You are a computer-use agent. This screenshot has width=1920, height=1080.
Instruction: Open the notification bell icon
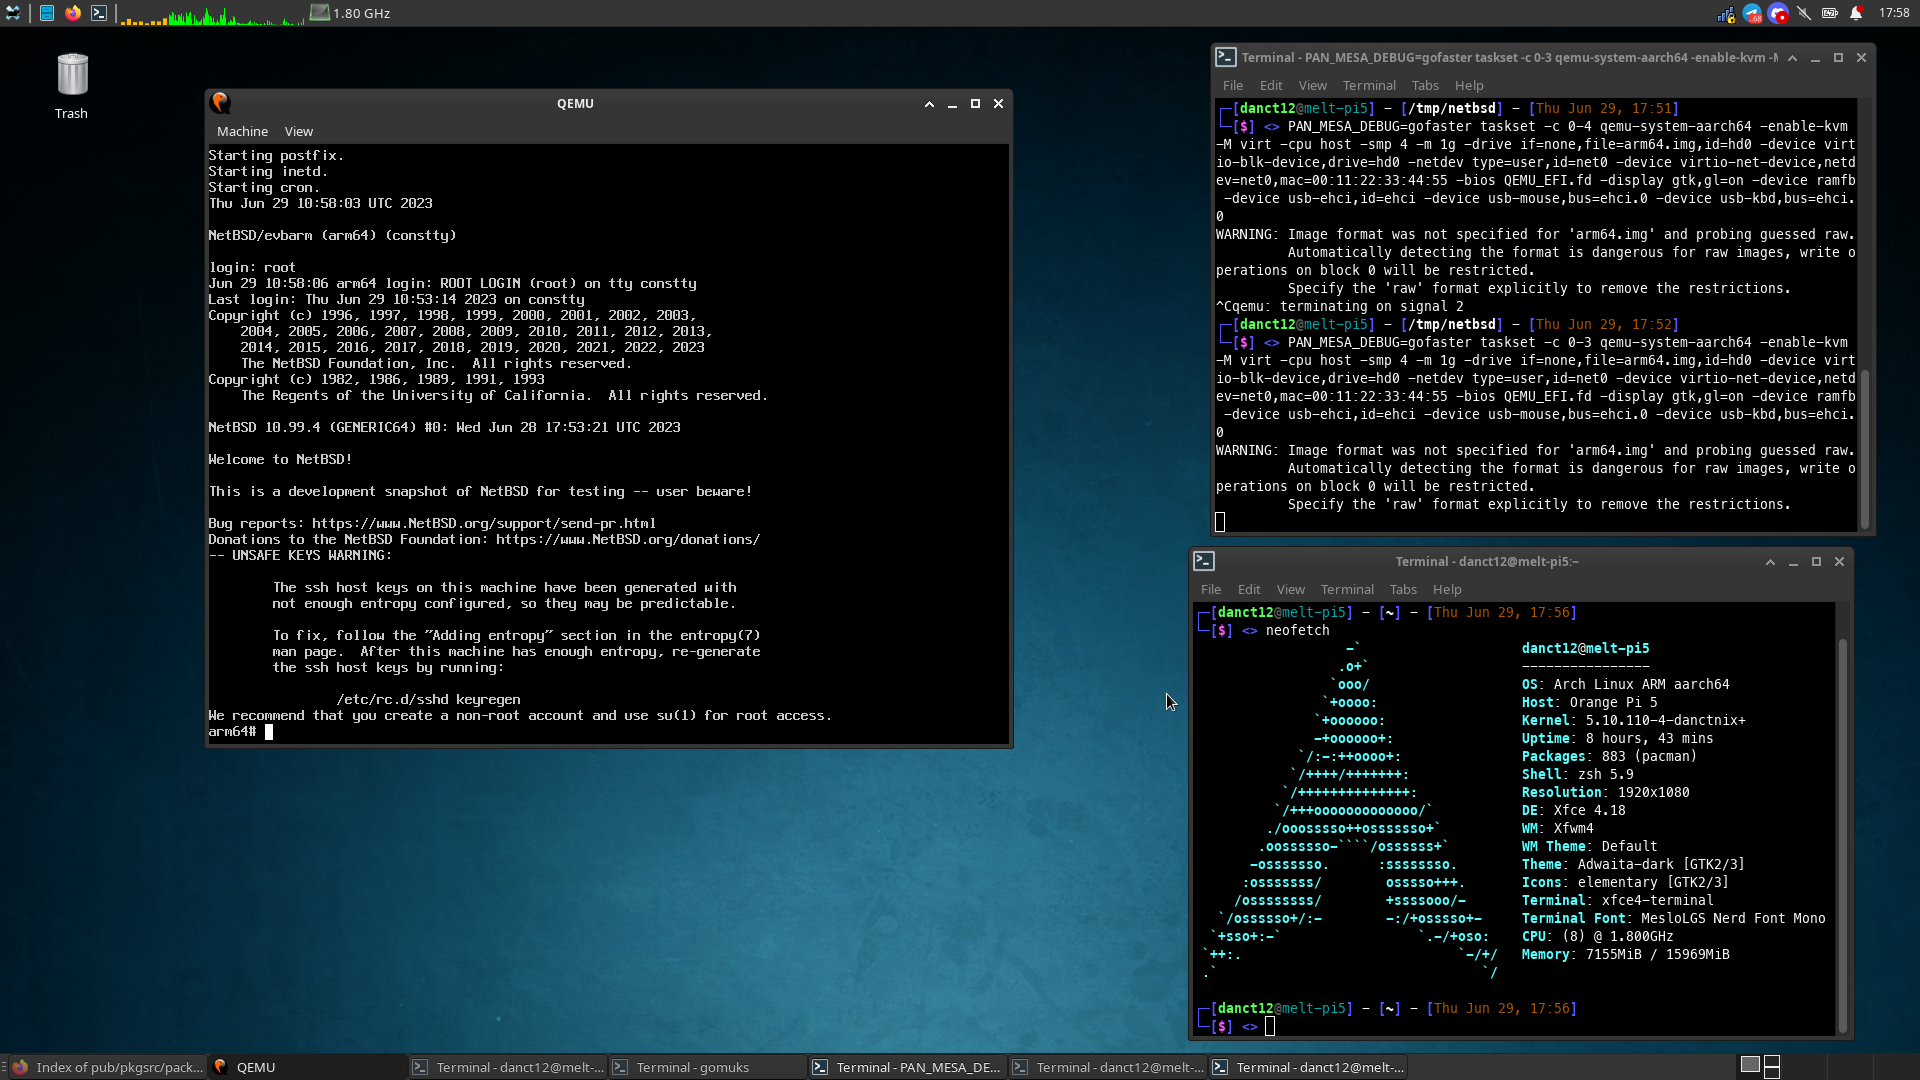click(x=1856, y=13)
